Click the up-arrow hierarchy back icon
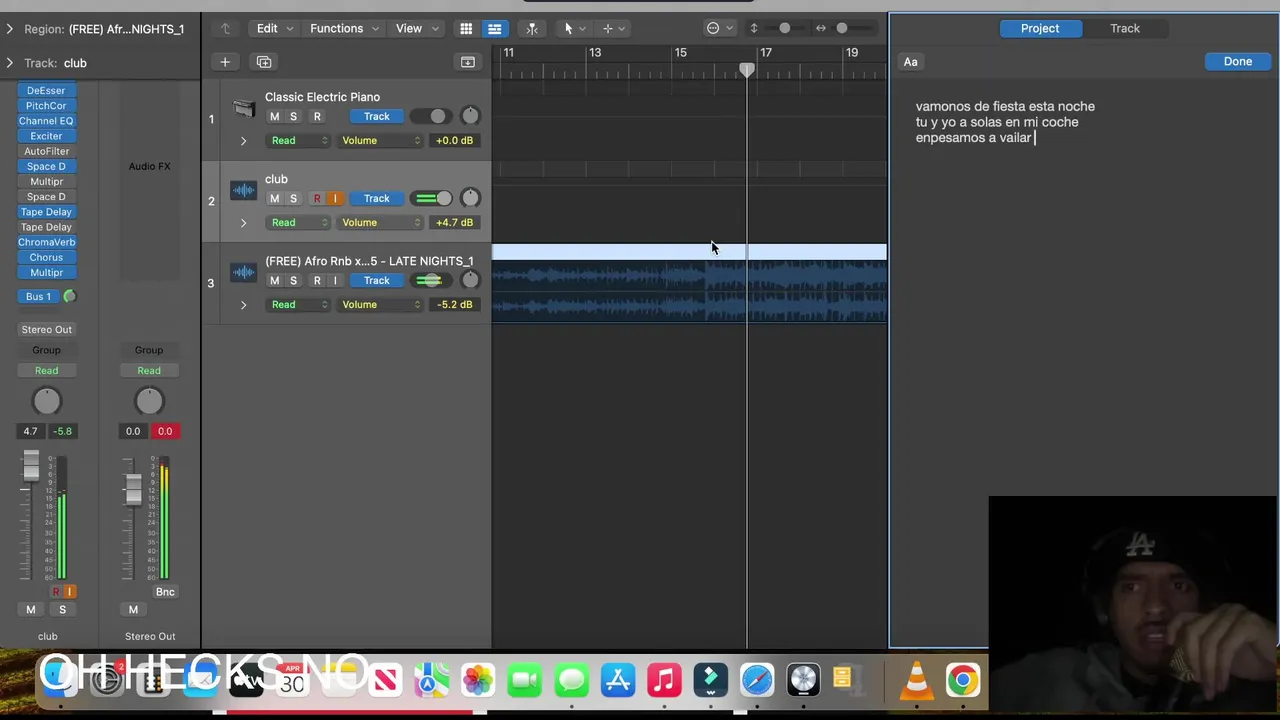1280x720 pixels. [225, 28]
